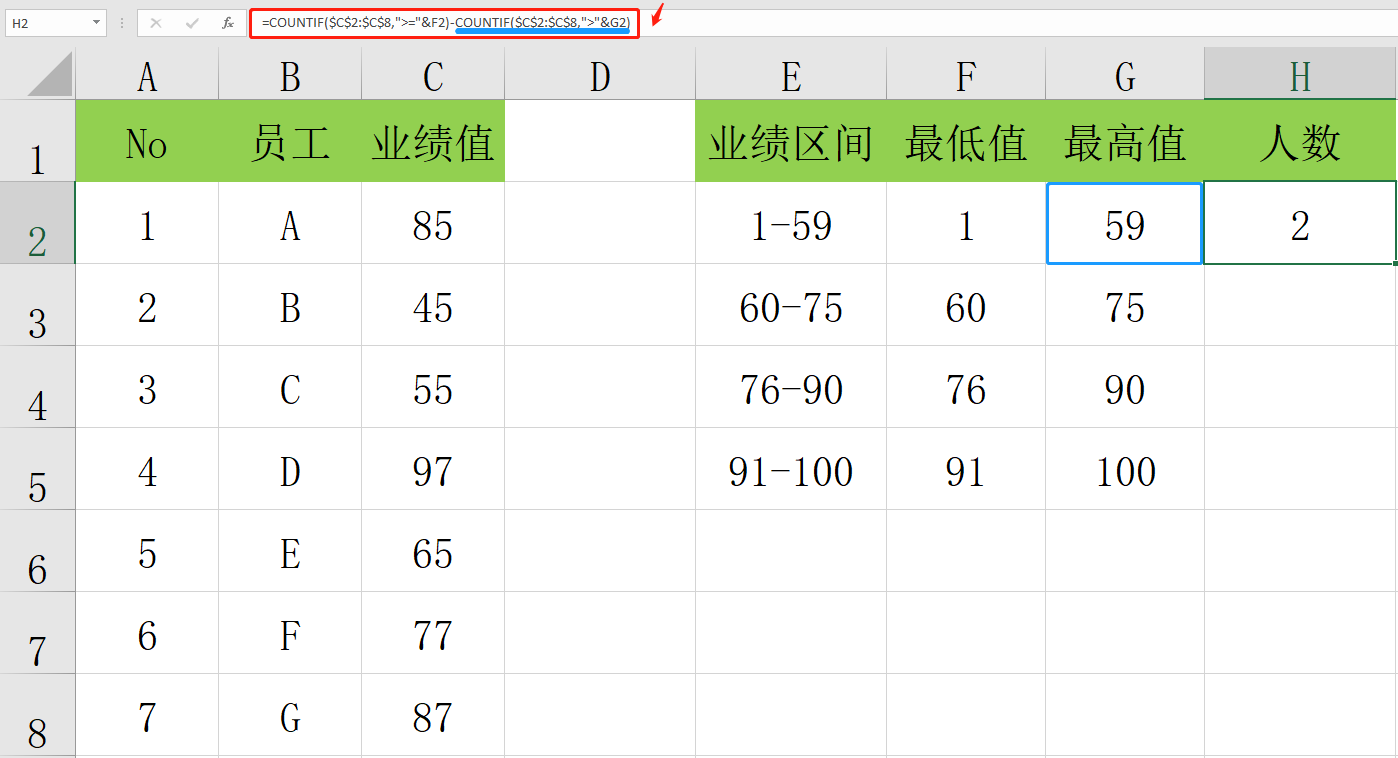Select cell containing 85
This screenshot has height=758, width=1398.
pos(433,223)
